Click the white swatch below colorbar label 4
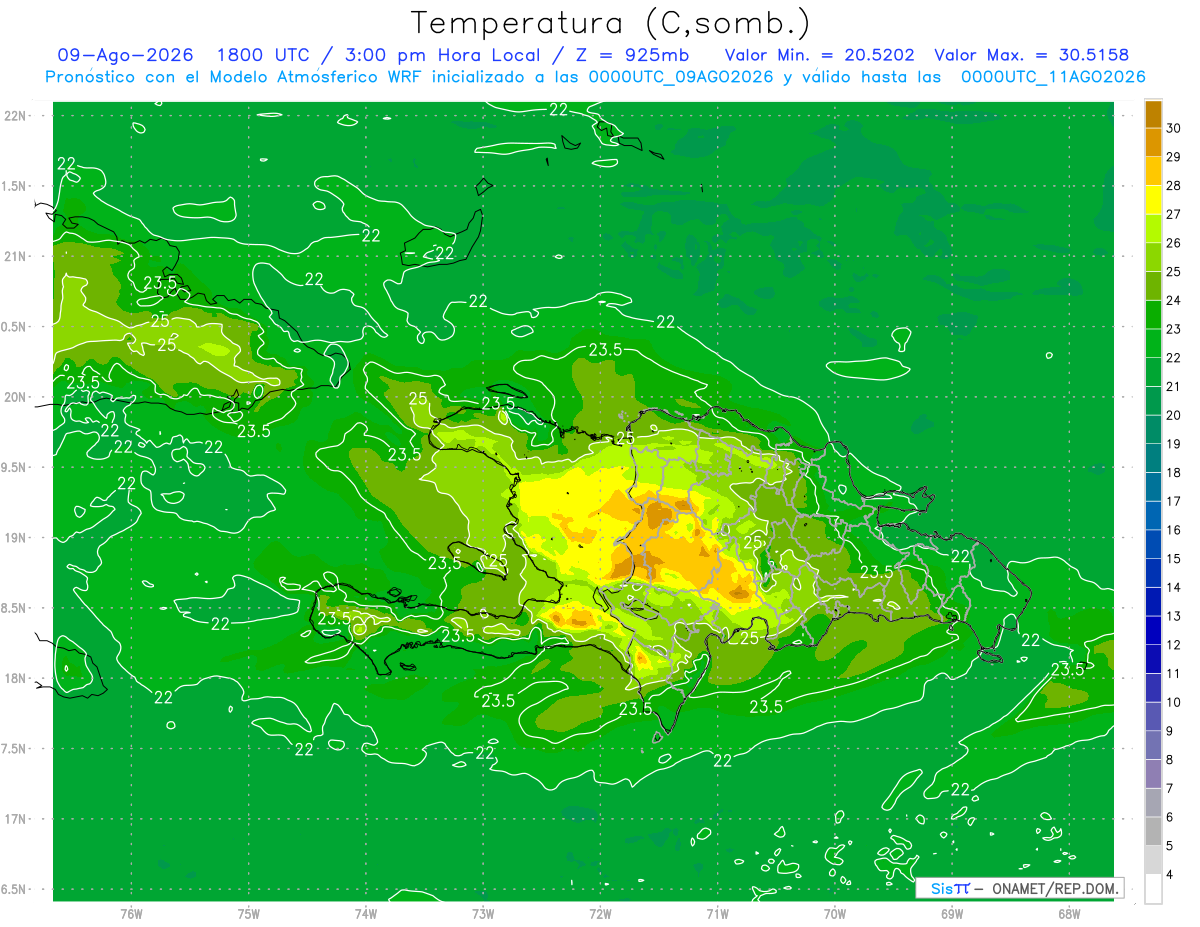This screenshot has width=1200, height=927. [x=1153, y=889]
